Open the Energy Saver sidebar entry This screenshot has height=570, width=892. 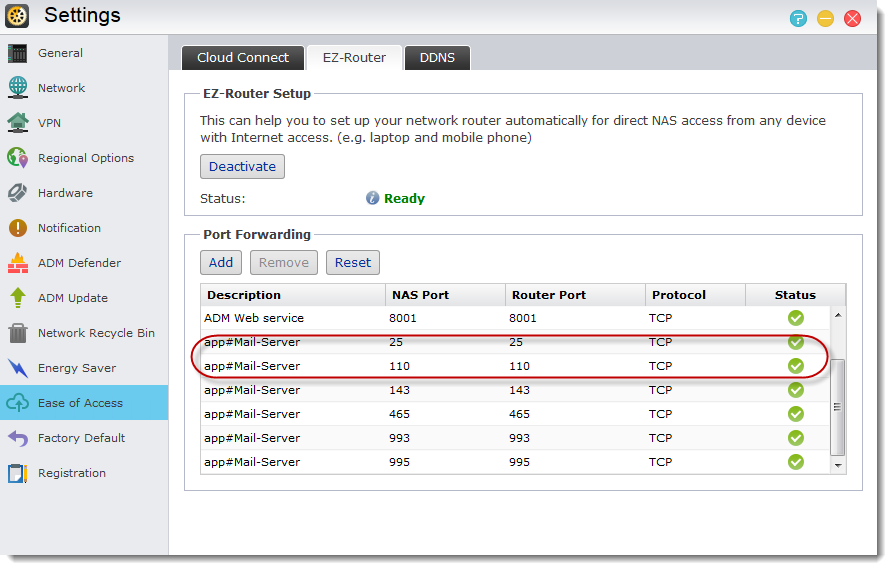point(84,368)
